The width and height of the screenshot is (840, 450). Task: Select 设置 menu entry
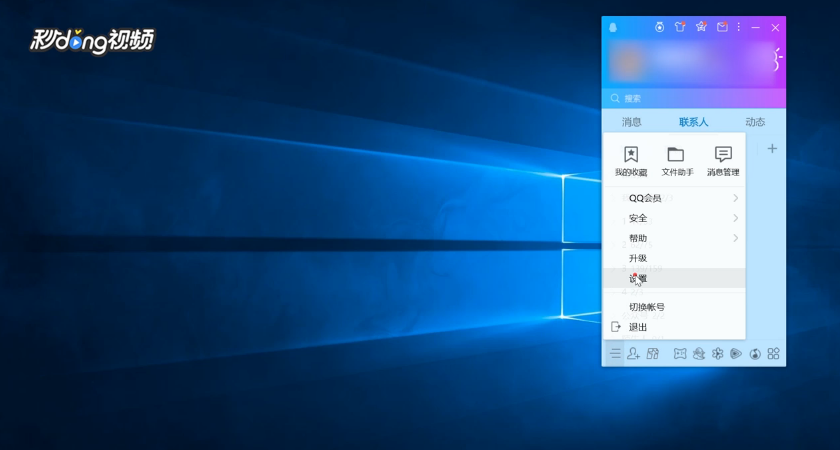(674, 278)
